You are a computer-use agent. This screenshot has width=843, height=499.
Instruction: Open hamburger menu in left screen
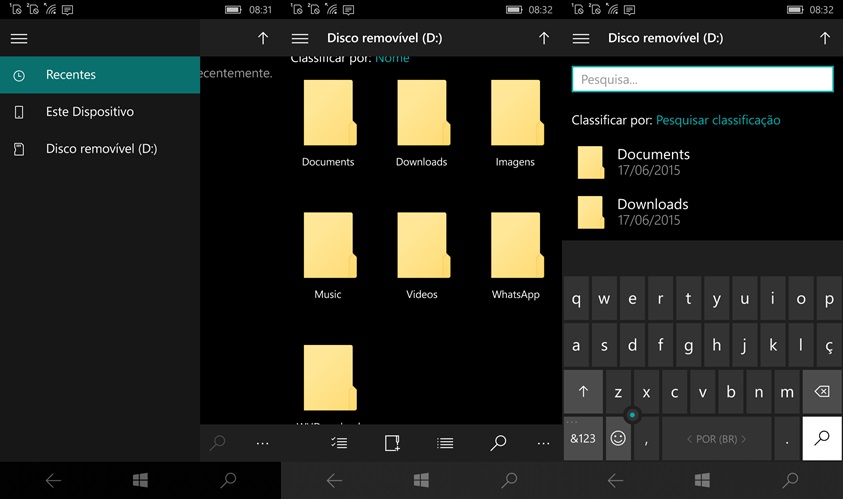click(x=19, y=39)
